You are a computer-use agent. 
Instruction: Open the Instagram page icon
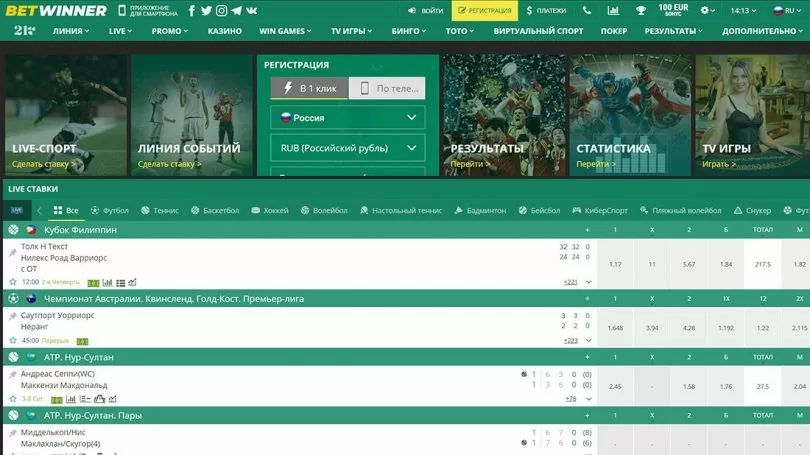tap(221, 10)
